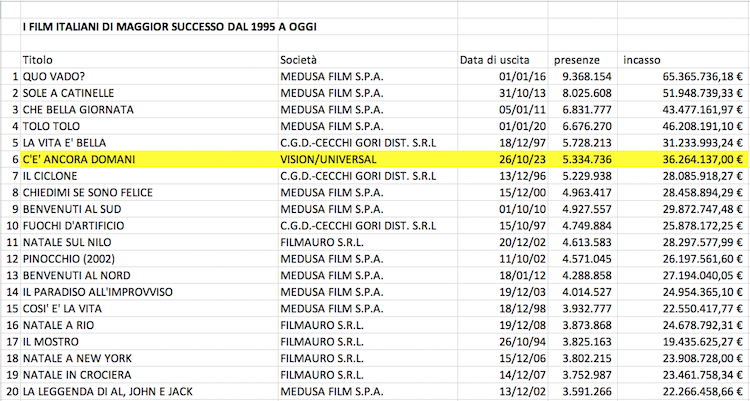Click the 'presenze' header cell
This screenshot has width=750, height=401.
click(582, 60)
